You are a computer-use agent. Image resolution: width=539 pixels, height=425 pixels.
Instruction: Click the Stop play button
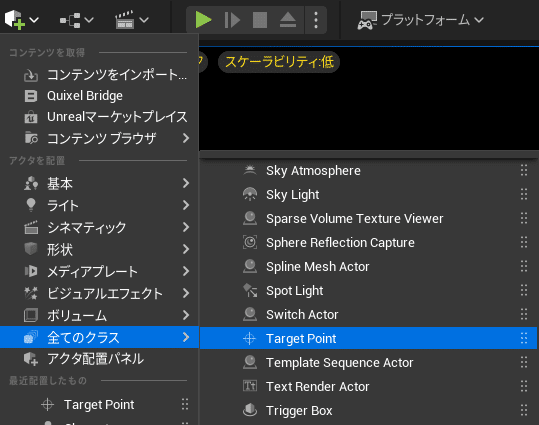click(x=260, y=20)
